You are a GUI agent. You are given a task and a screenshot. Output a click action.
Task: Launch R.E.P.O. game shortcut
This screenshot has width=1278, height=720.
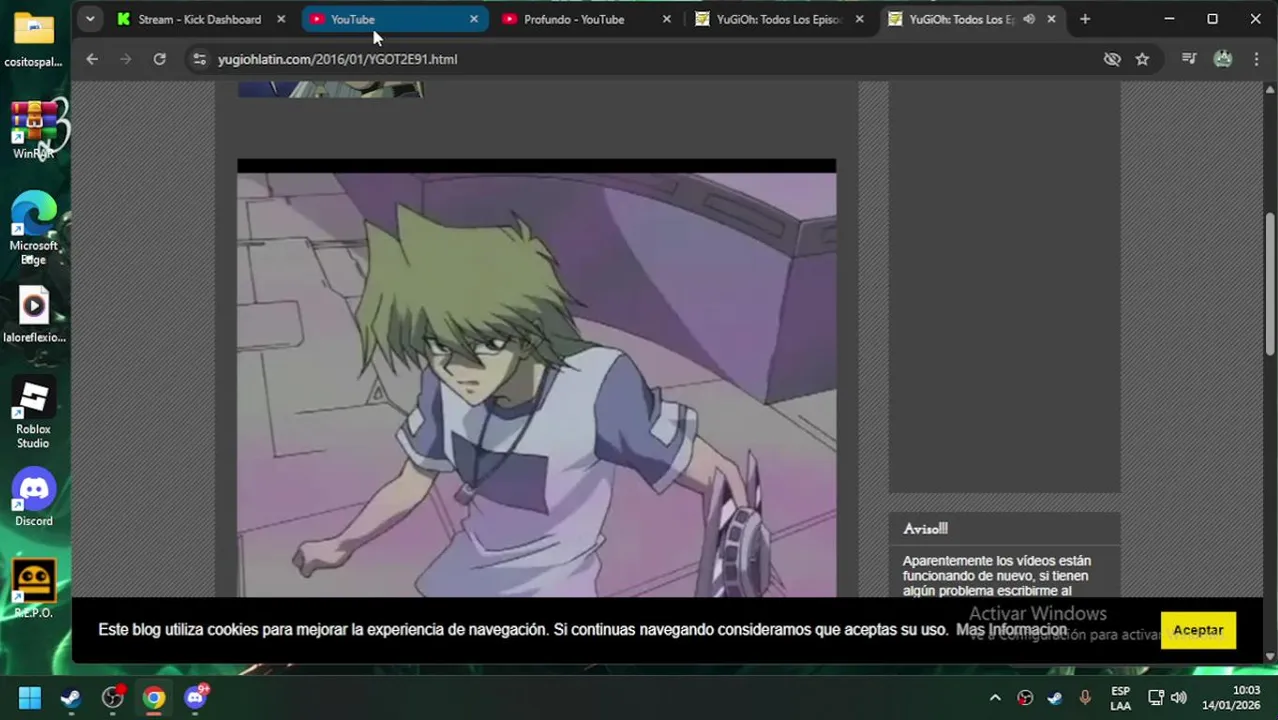[33, 588]
